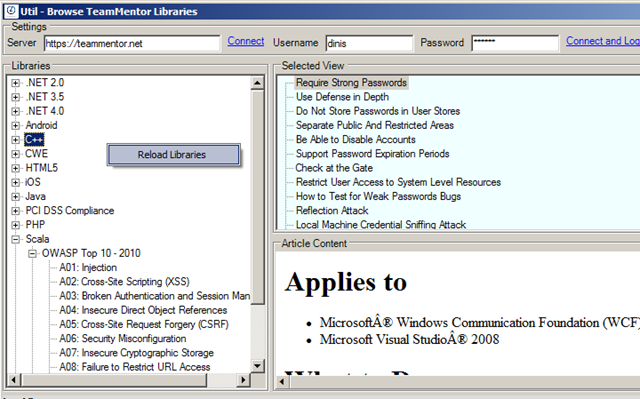Screen dimensions: 640x399
Task: Open view A08: Failure to Restrict URL Access
Action: pyautogui.click(x=135, y=367)
